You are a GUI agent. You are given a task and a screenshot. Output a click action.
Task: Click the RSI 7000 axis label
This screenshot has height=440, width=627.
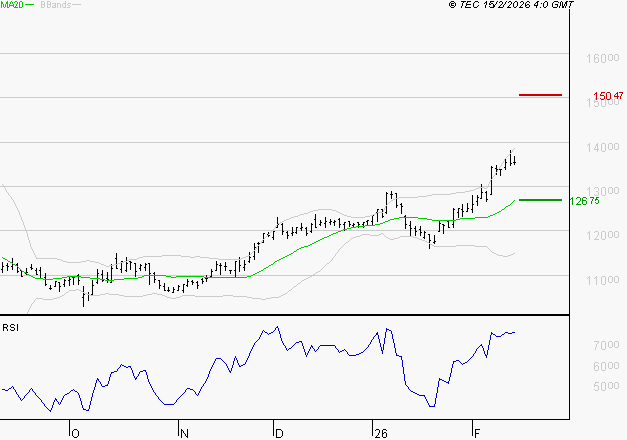pos(606,345)
